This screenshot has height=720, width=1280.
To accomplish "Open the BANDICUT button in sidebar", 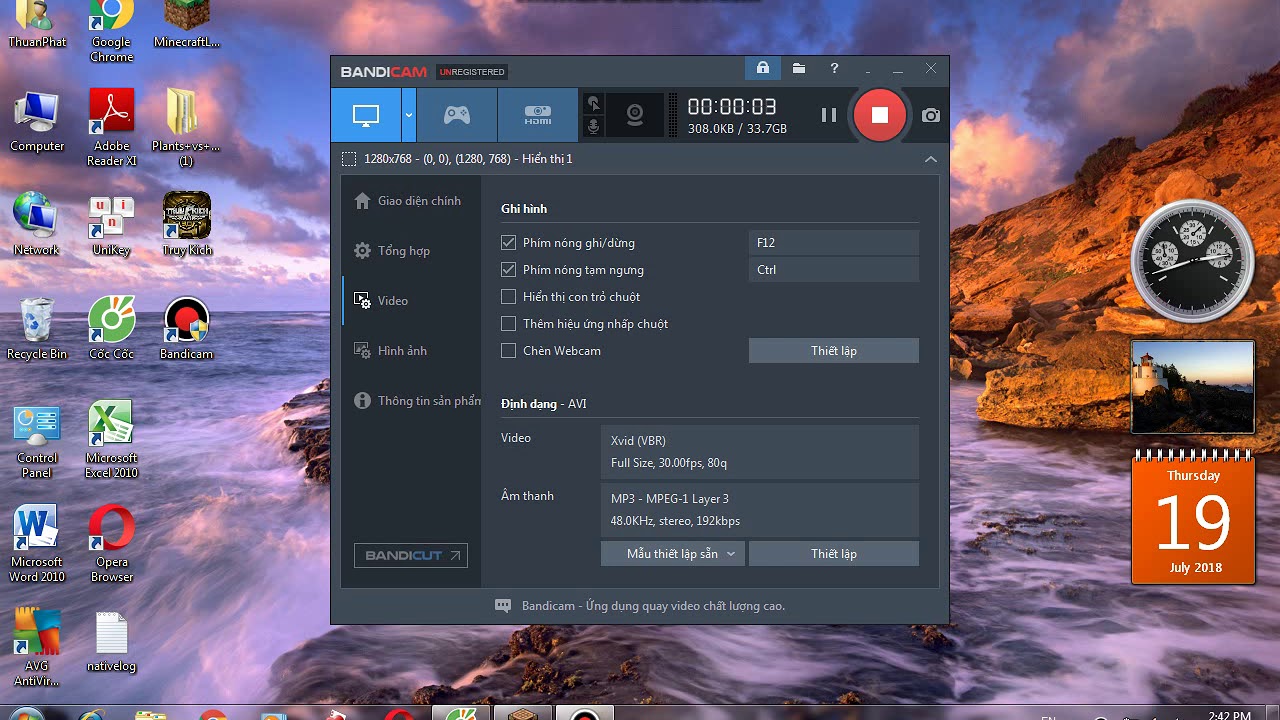I will coord(411,555).
